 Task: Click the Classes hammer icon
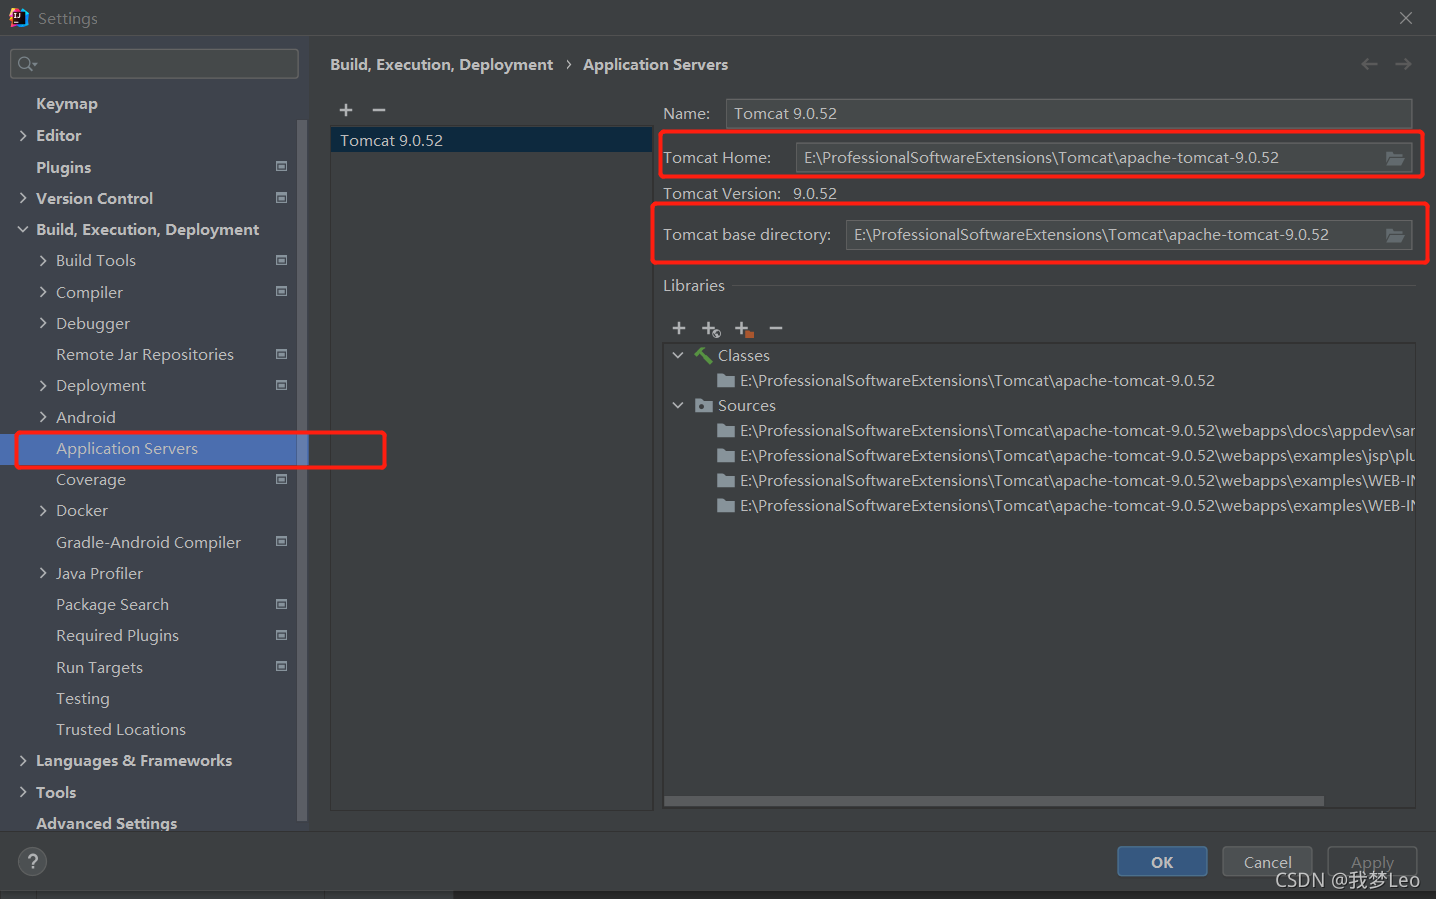pyautogui.click(x=703, y=355)
